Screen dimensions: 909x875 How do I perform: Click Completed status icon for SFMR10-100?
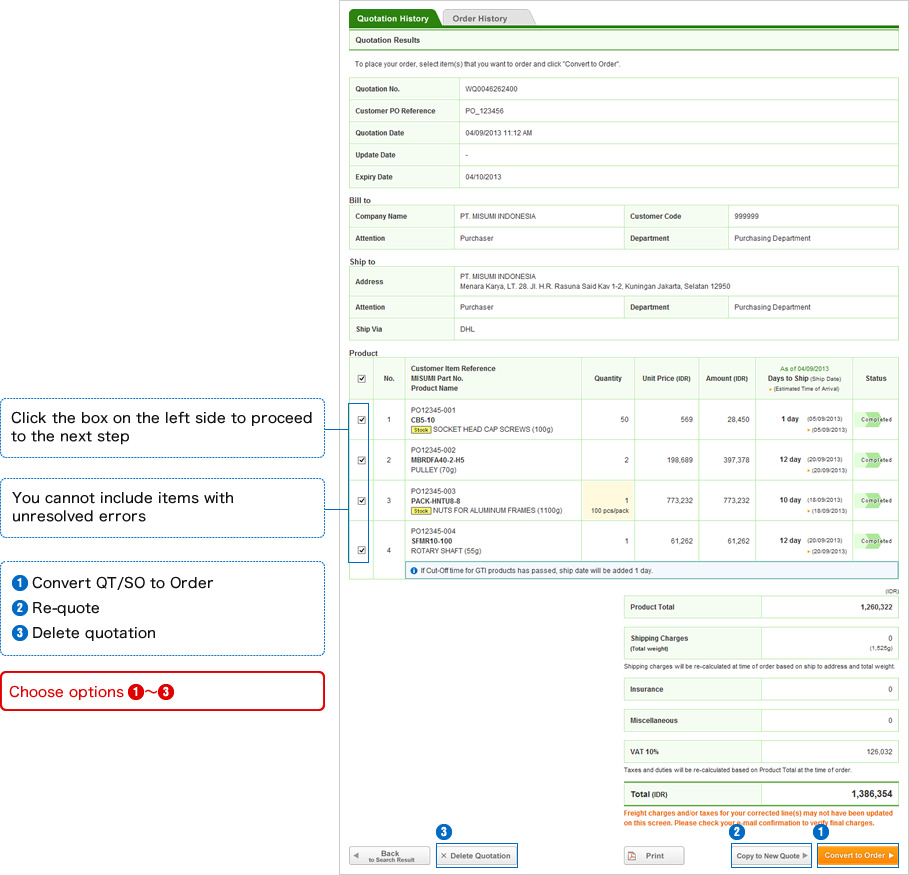[876, 541]
